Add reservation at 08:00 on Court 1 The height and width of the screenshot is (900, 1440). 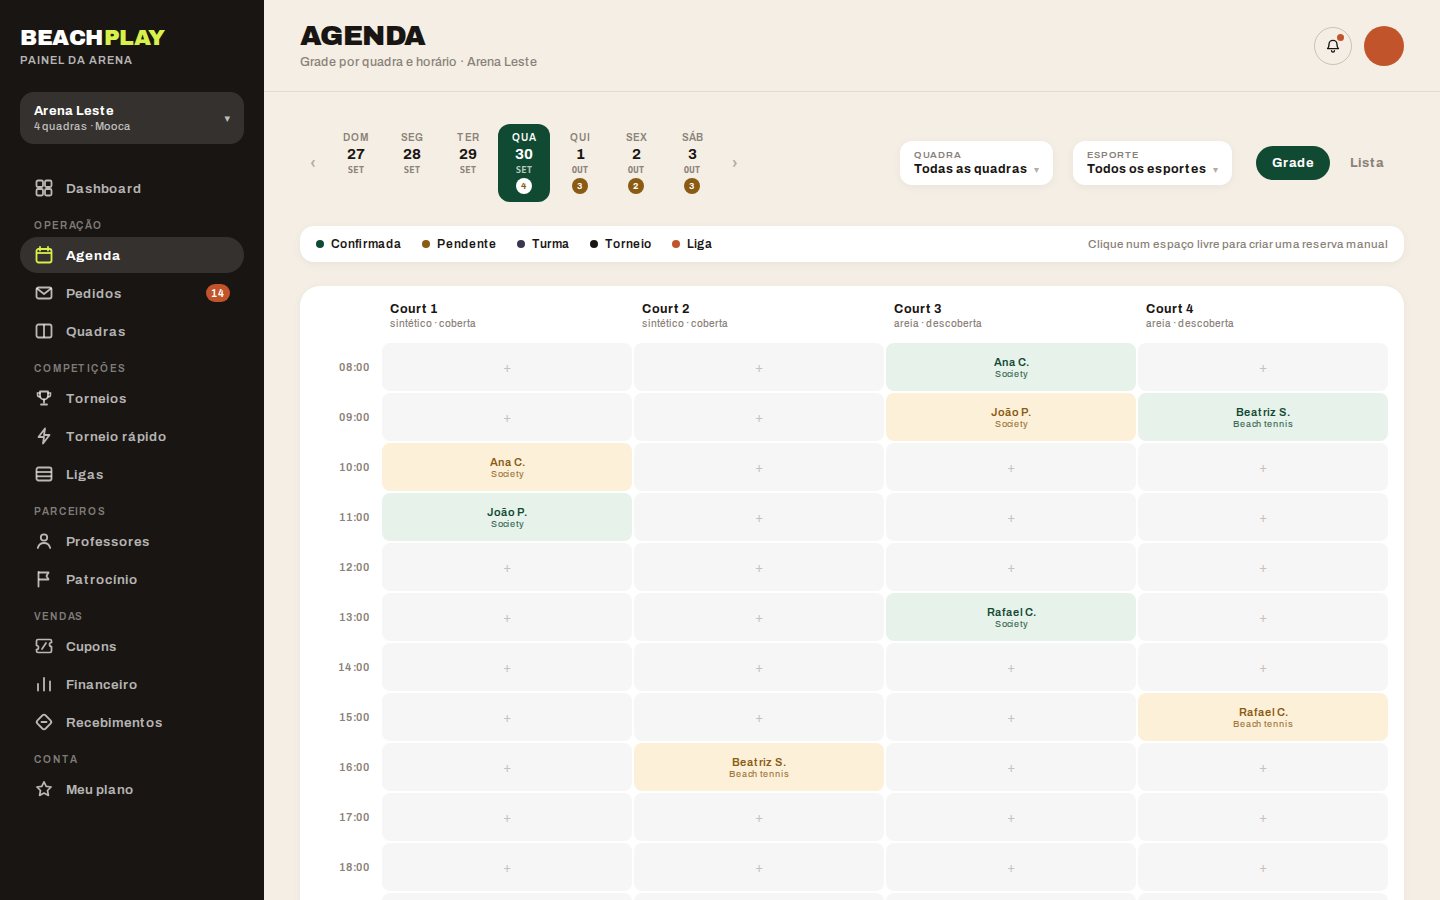(x=507, y=367)
